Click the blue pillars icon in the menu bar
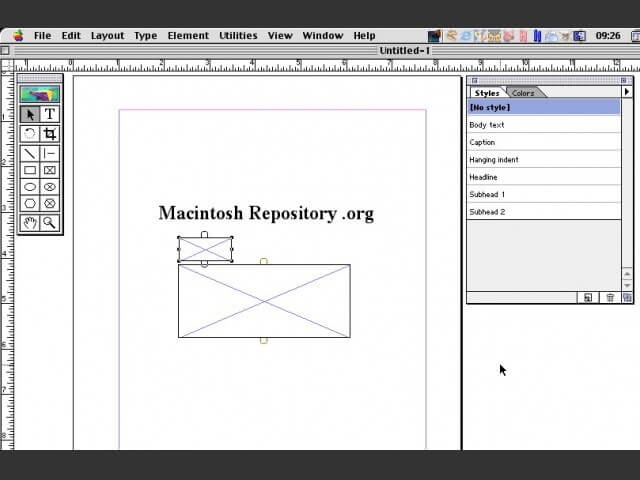 pos(537,36)
